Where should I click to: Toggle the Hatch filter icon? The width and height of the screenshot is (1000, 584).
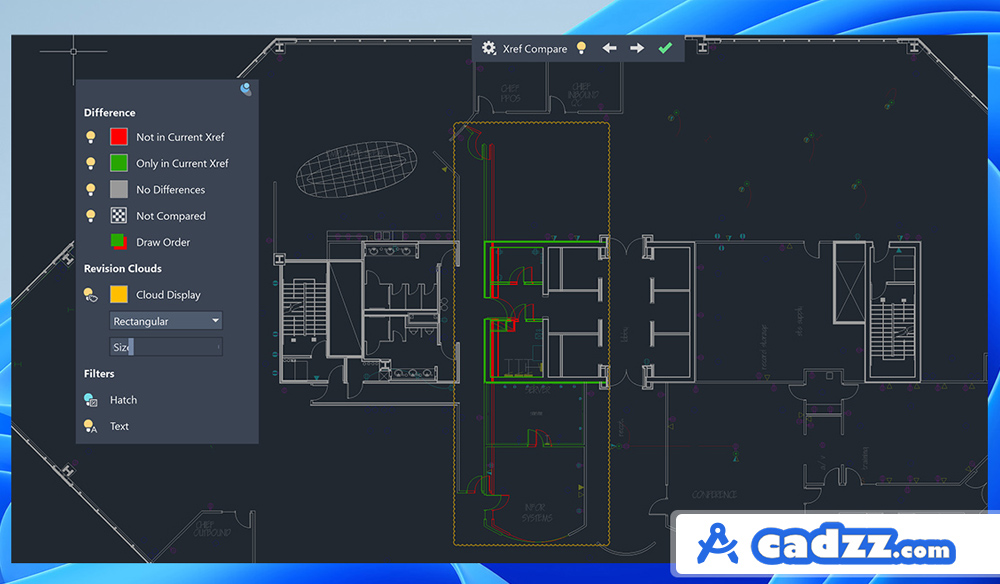pyautogui.click(x=91, y=400)
